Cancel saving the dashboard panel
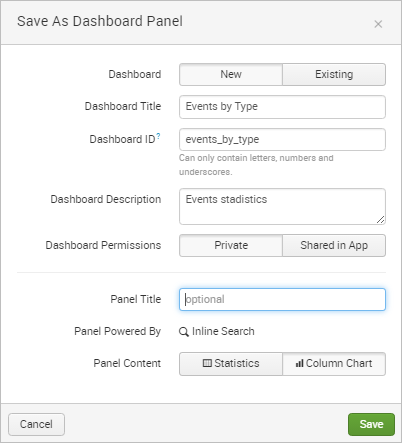The width and height of the screenshot is (402, 443). click(x=36, y=424)
